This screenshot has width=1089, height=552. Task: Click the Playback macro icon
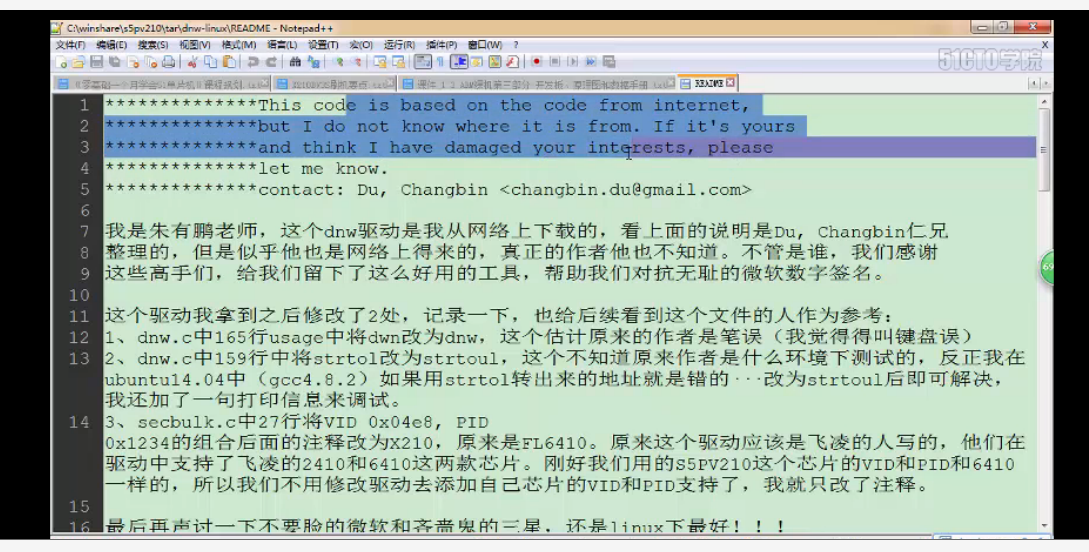click(573, 62)
